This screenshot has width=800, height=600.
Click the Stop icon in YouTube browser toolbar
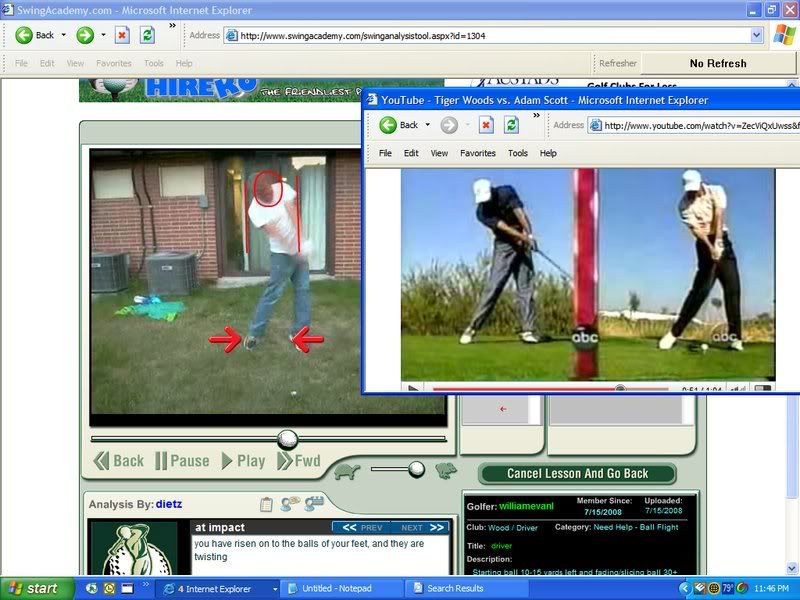[486, 125]
